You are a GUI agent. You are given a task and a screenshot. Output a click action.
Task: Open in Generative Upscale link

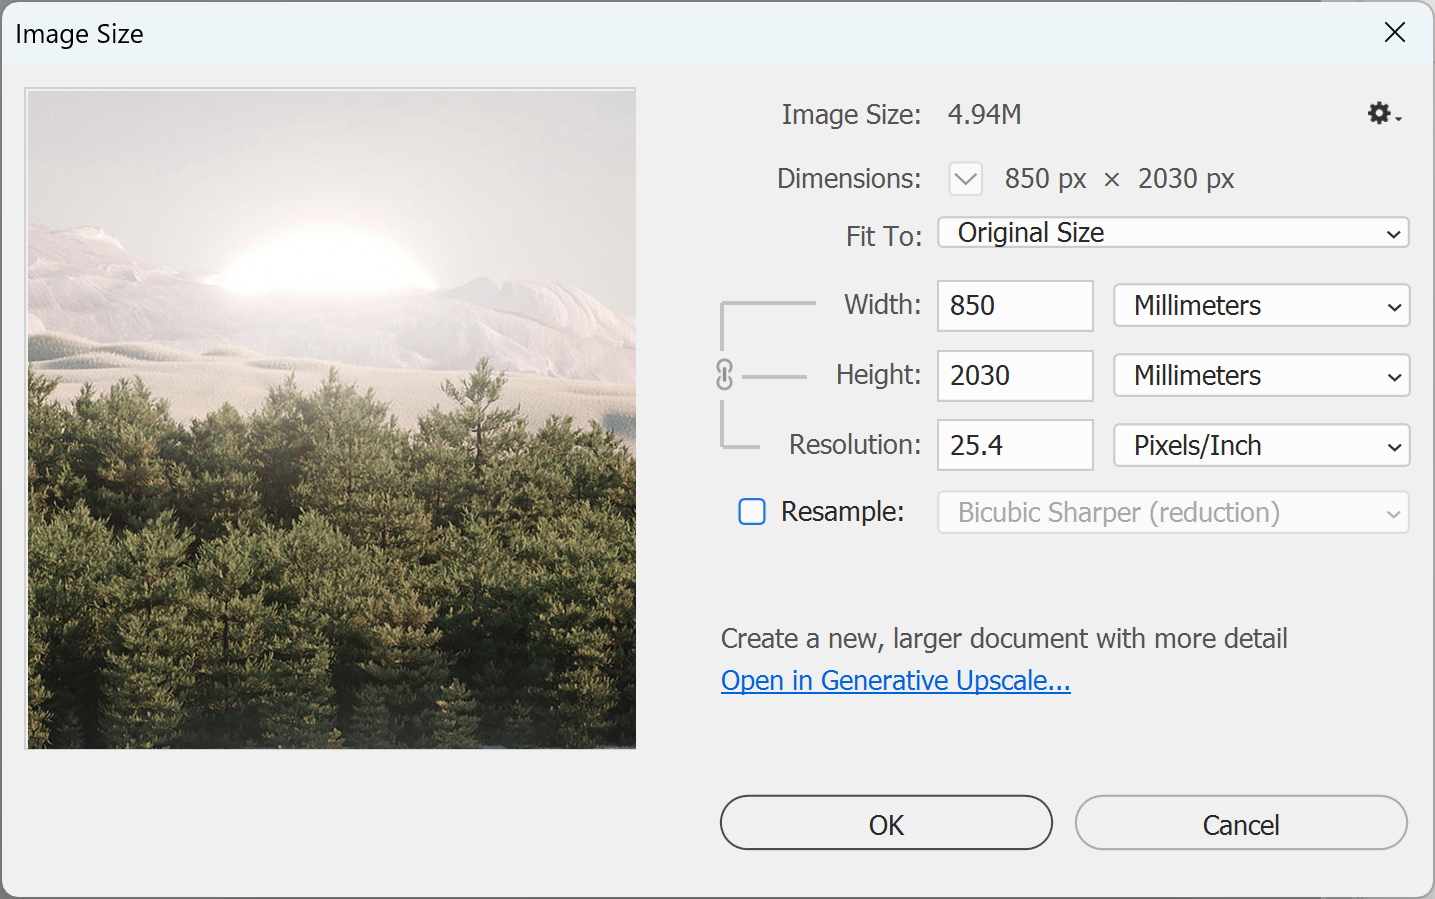[x=896, y=681]
